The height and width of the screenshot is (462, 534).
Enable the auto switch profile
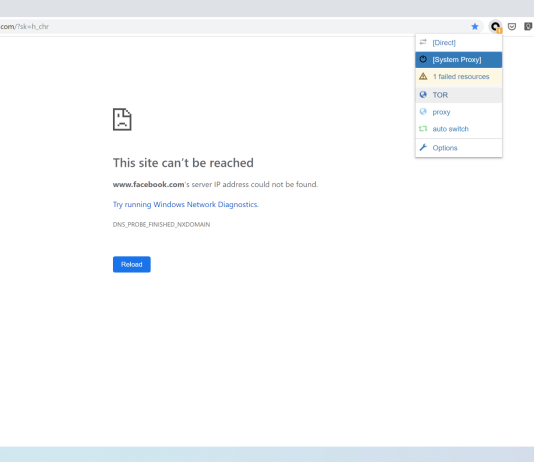coord(458,129)
